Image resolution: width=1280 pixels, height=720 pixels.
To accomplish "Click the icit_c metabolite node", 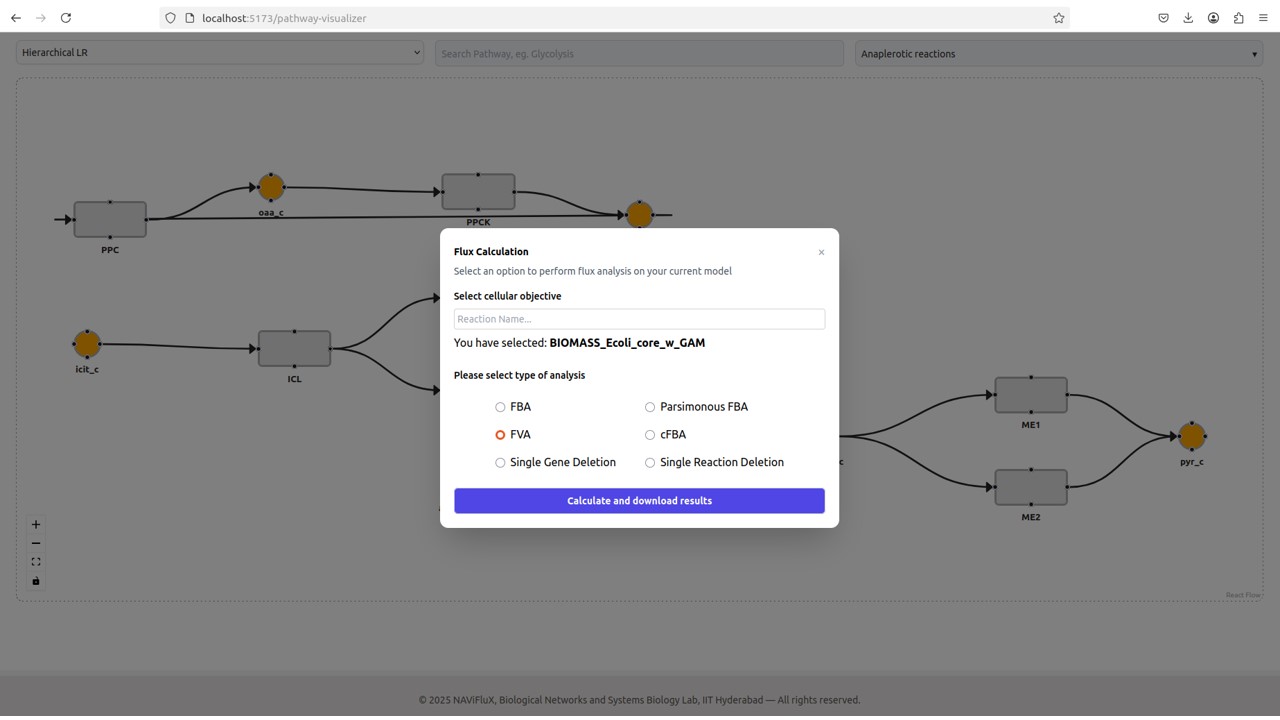I will click(x=86, y=345).
